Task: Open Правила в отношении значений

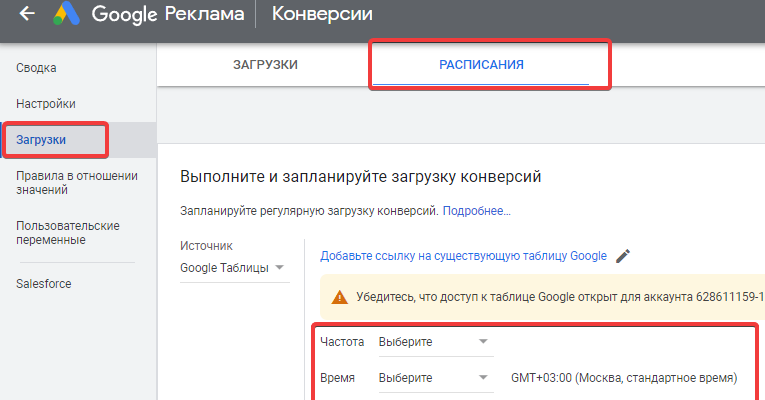Action: pyautogui.click(x=77, y=183)
